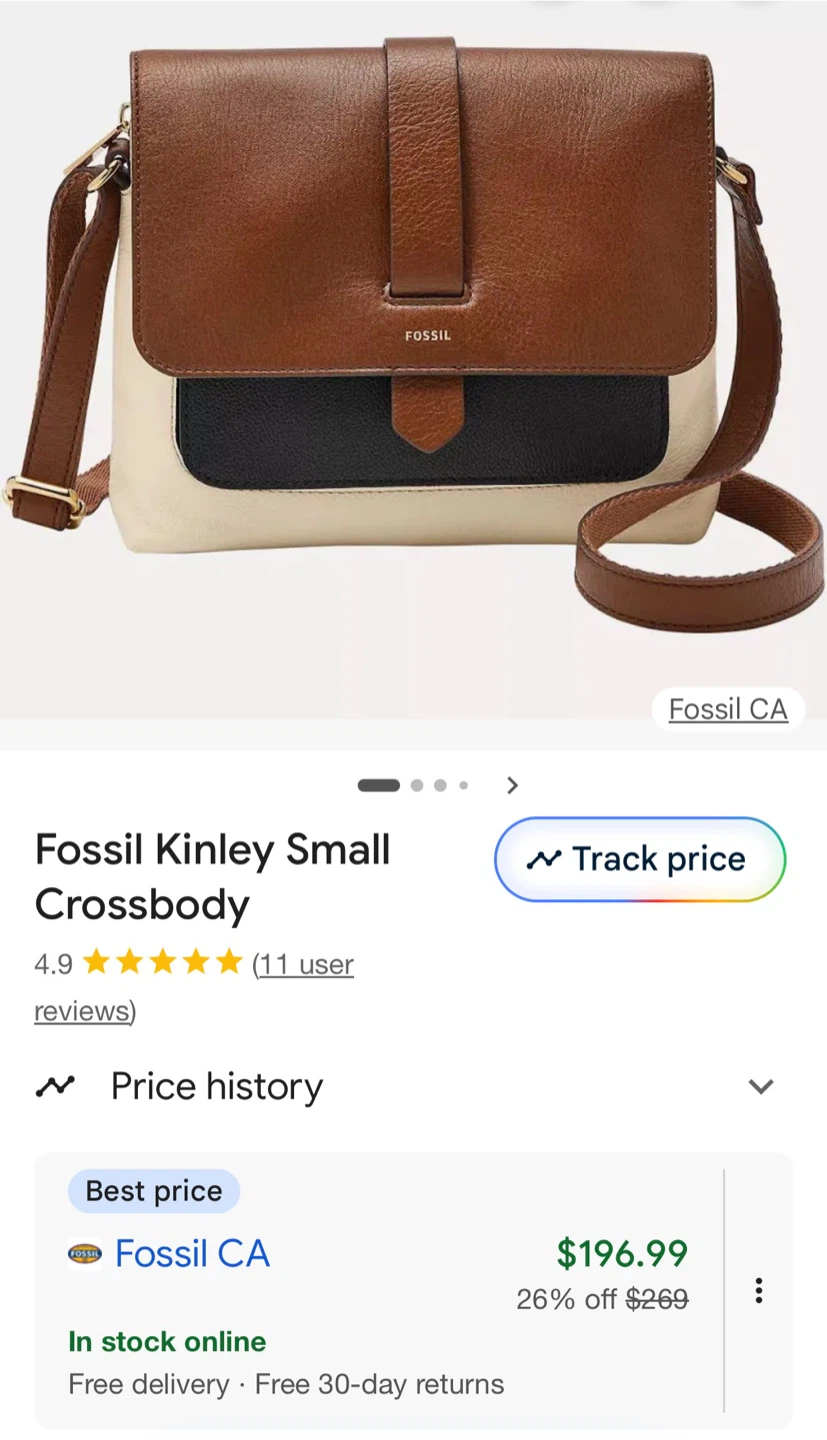Open the Price history section label
The image size is (827, 1440).
217,1086
